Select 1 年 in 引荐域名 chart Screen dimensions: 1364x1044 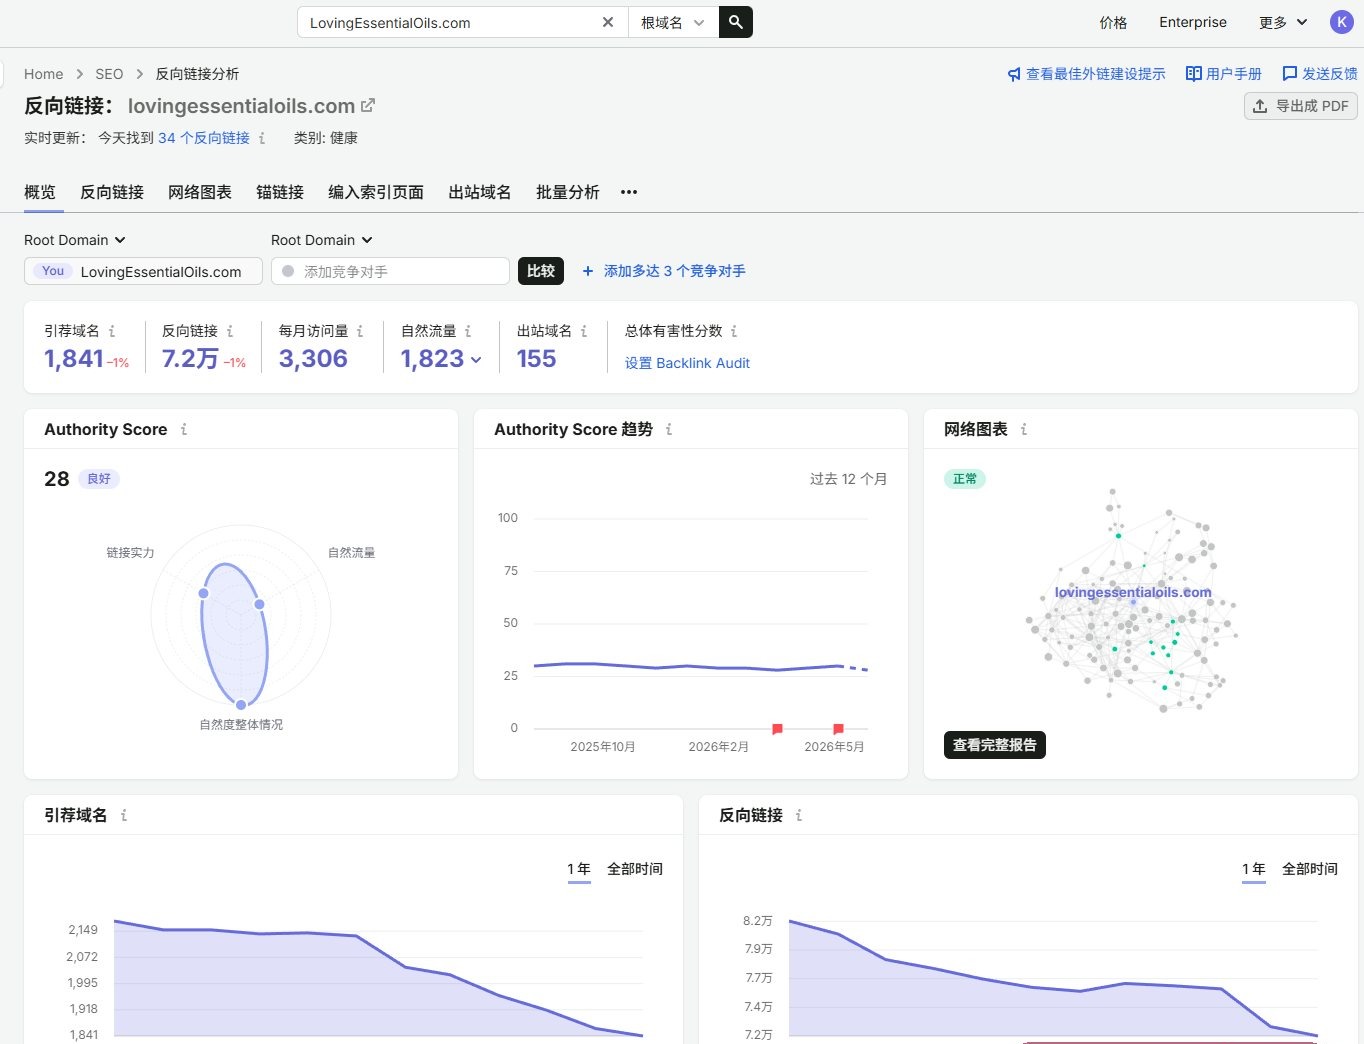coord(579,869)
